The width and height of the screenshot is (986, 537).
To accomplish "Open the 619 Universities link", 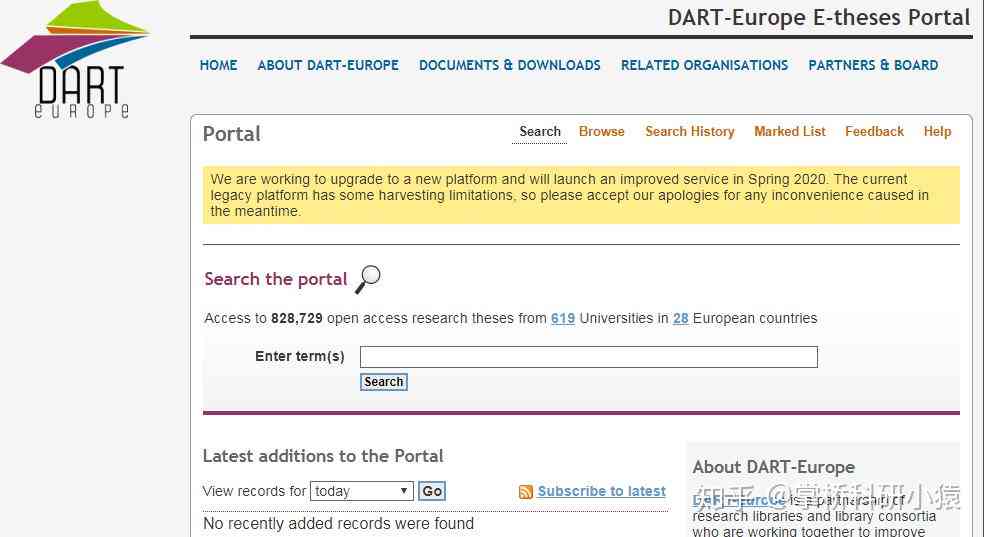I will click(x=563, y=318).
